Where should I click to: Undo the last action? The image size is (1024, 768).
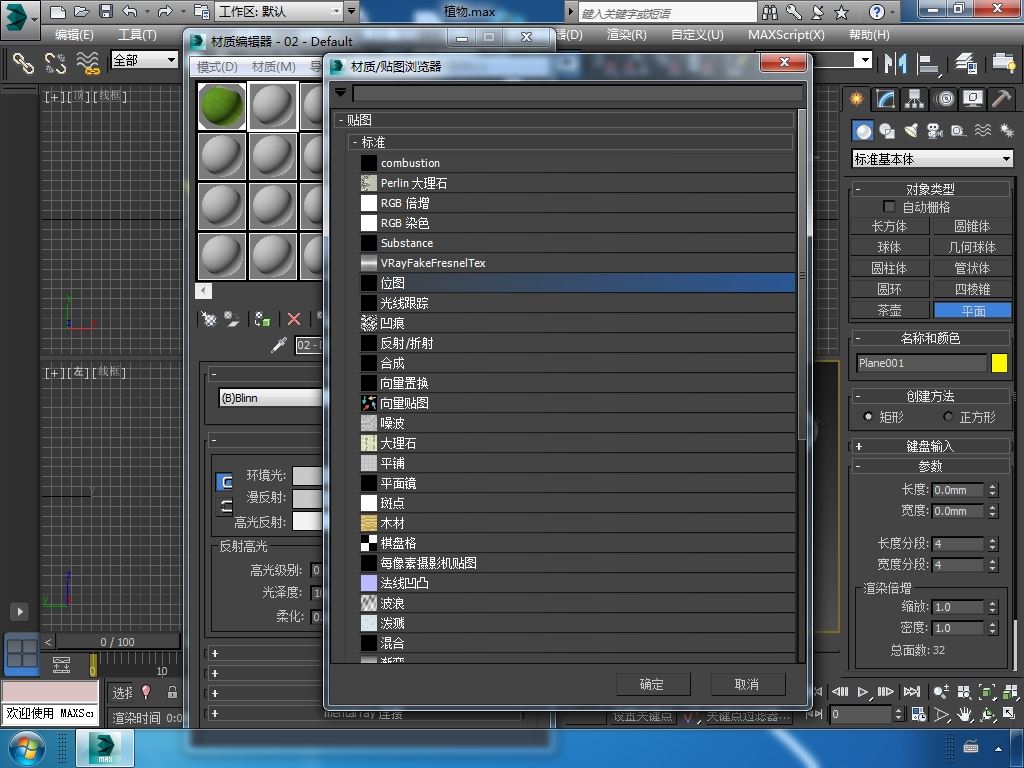[129, 11]
